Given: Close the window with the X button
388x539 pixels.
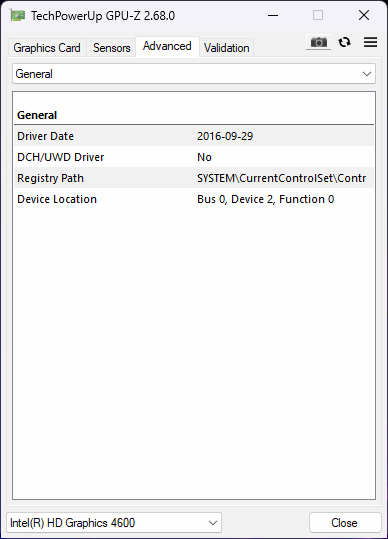Looking at the screenshot, I should tap(364, 15).
